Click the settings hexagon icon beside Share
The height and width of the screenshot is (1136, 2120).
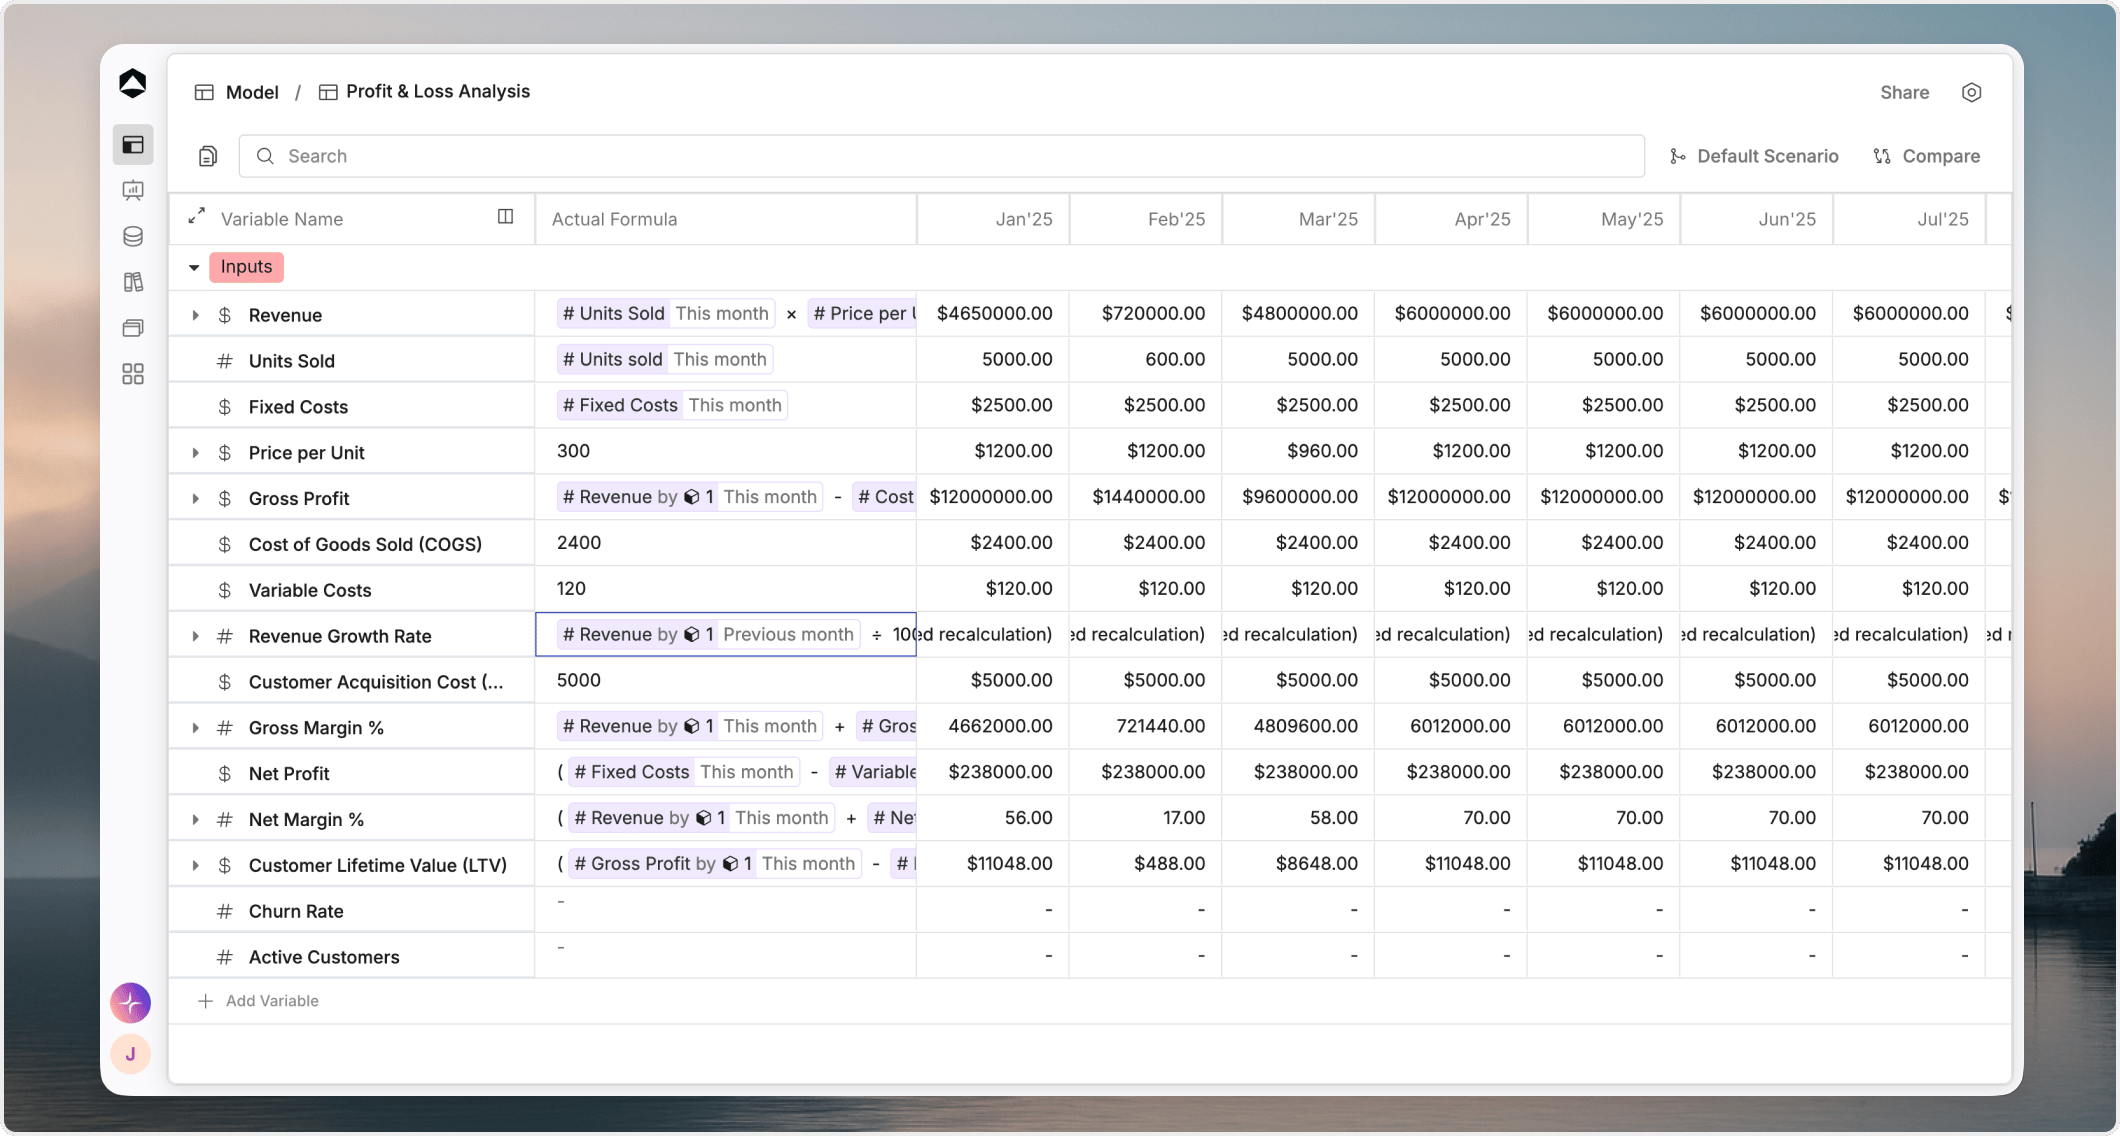click(1971, 92)
